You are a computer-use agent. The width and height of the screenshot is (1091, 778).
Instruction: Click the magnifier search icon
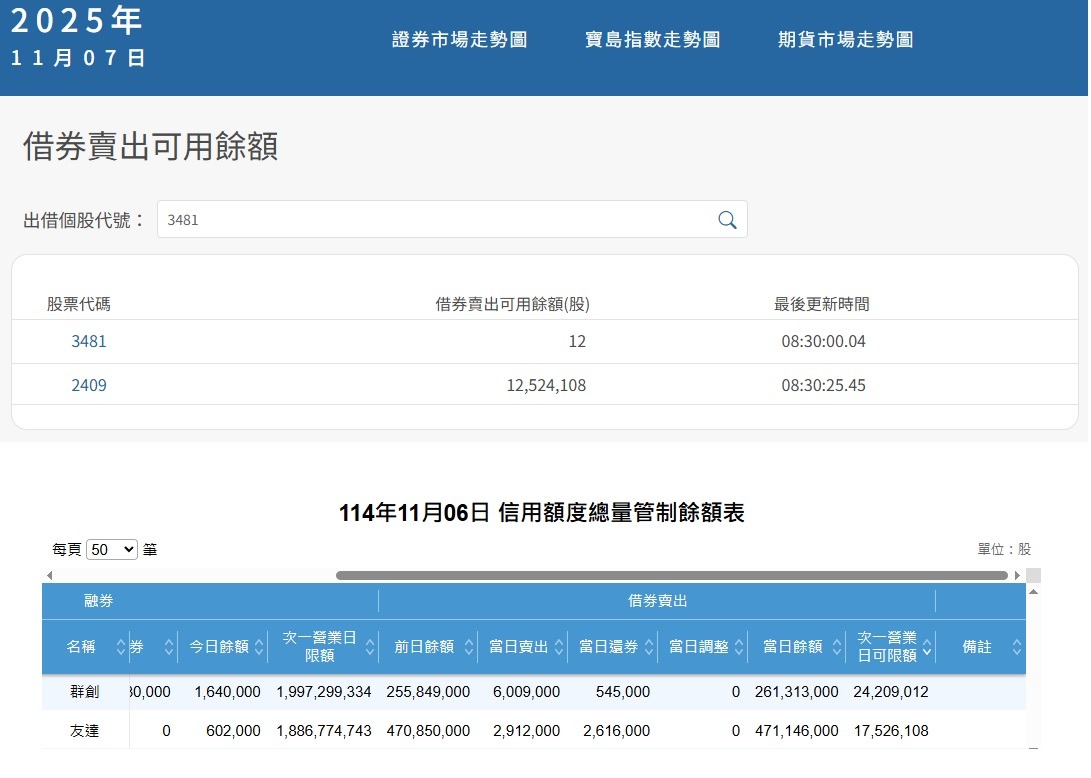[x=727, y=220]
